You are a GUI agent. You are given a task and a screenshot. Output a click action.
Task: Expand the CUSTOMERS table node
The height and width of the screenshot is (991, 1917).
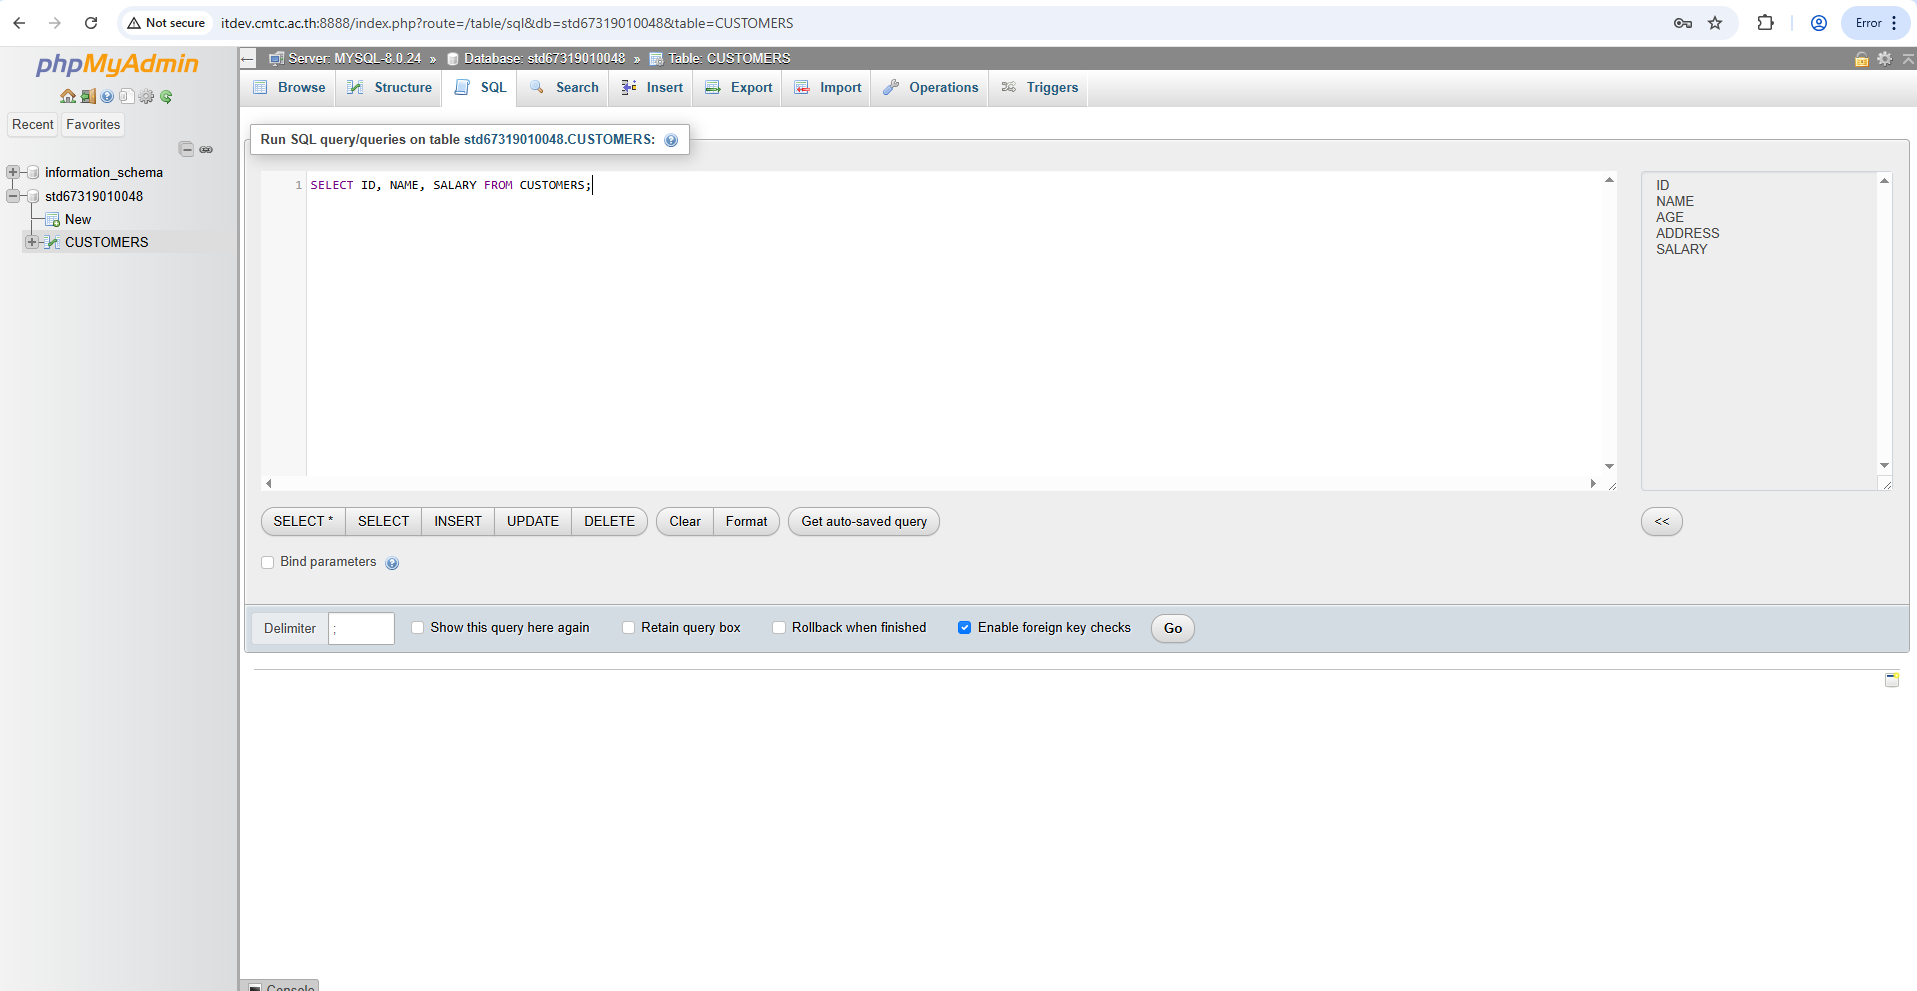pos(32,243)
